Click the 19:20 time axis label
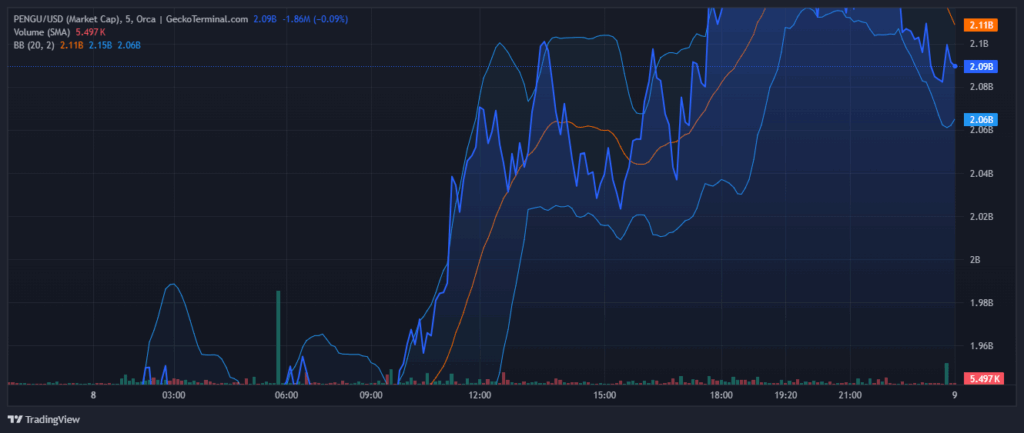1024x433 pixels. [785, 396]
